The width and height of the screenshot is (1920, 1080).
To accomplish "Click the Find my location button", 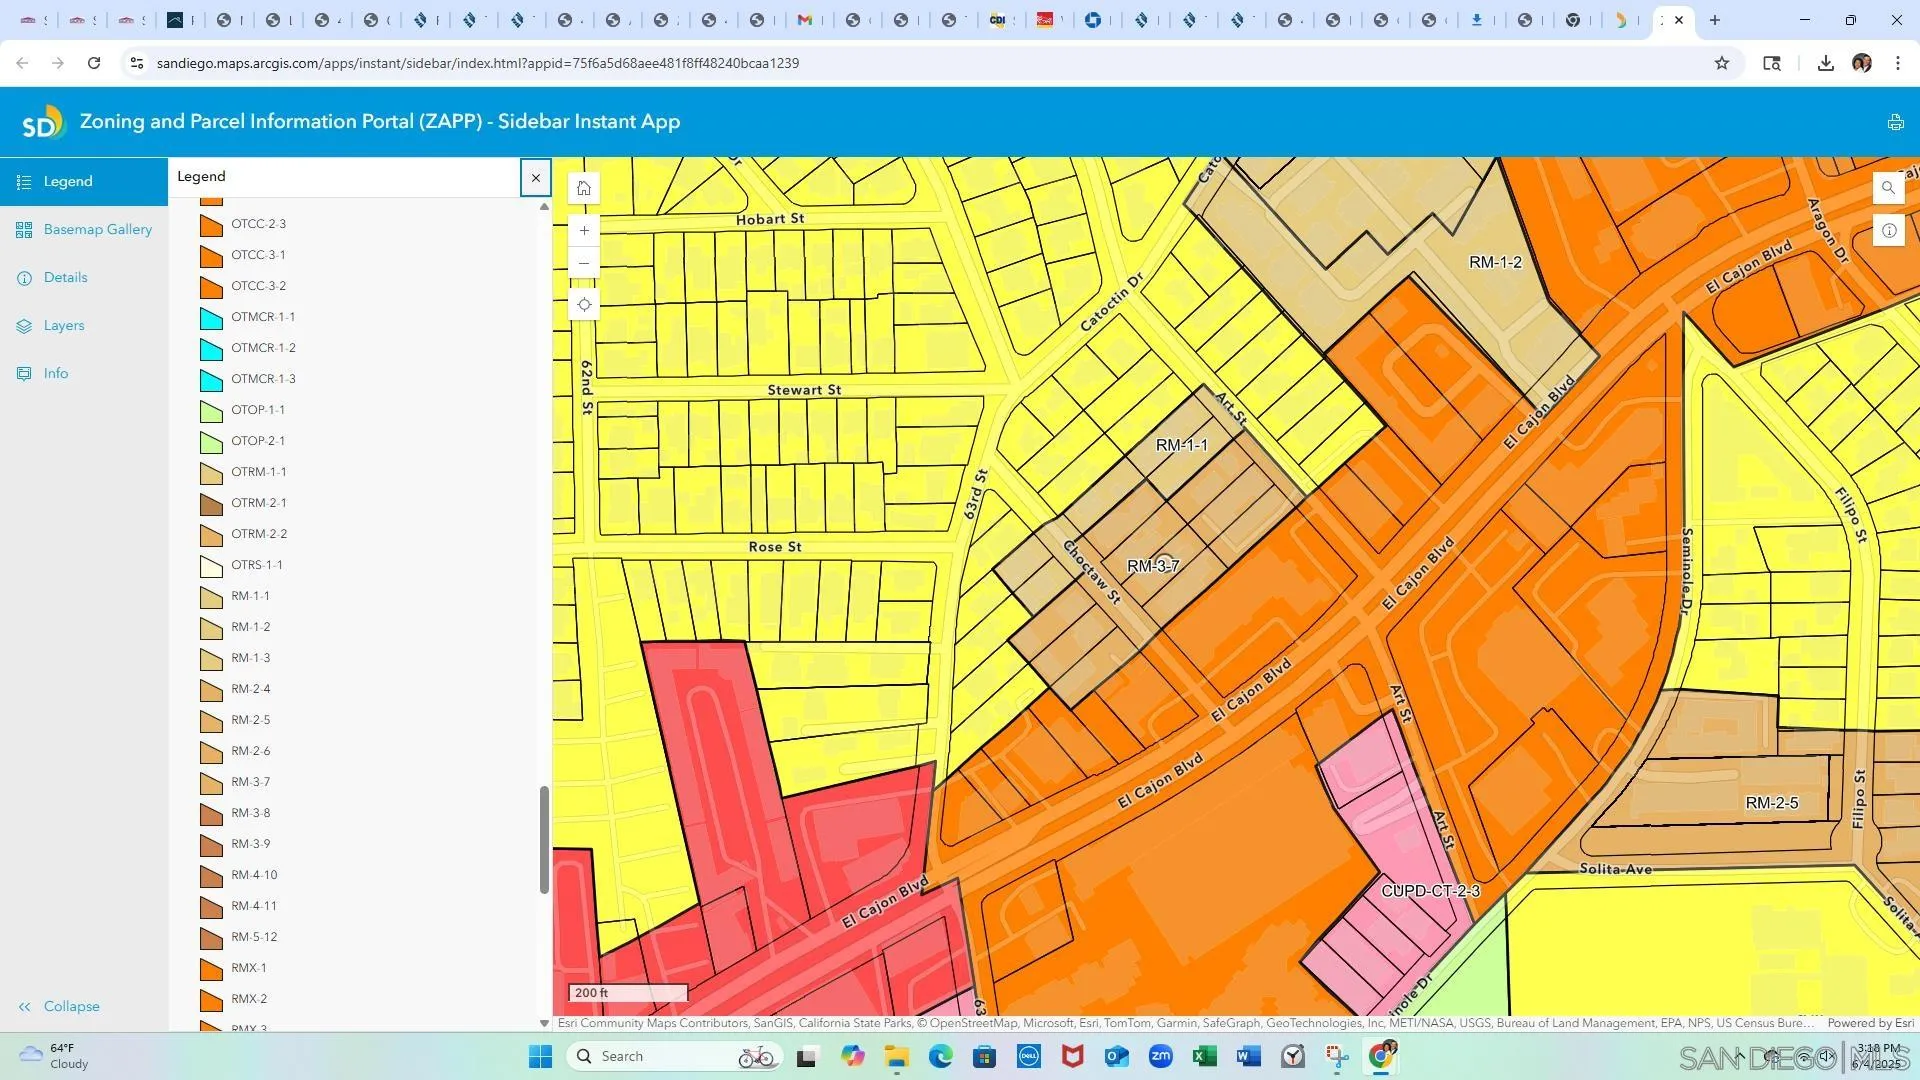I will (584, 305).
